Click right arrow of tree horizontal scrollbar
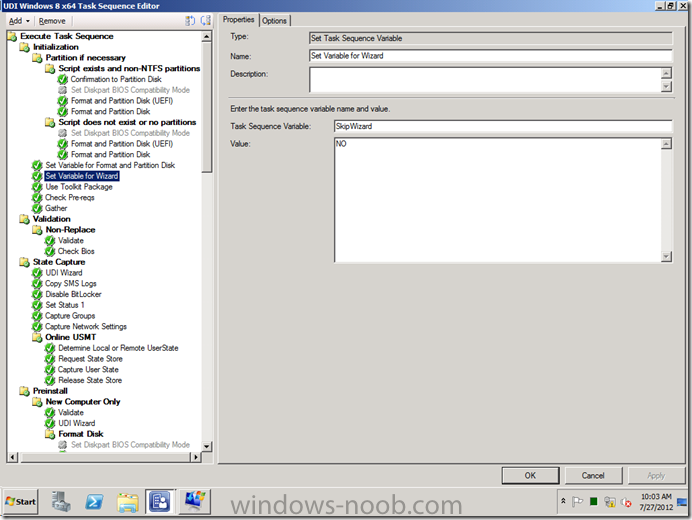Image resolution: width=692 pixels, height=520 pixels. pos(196,457)
